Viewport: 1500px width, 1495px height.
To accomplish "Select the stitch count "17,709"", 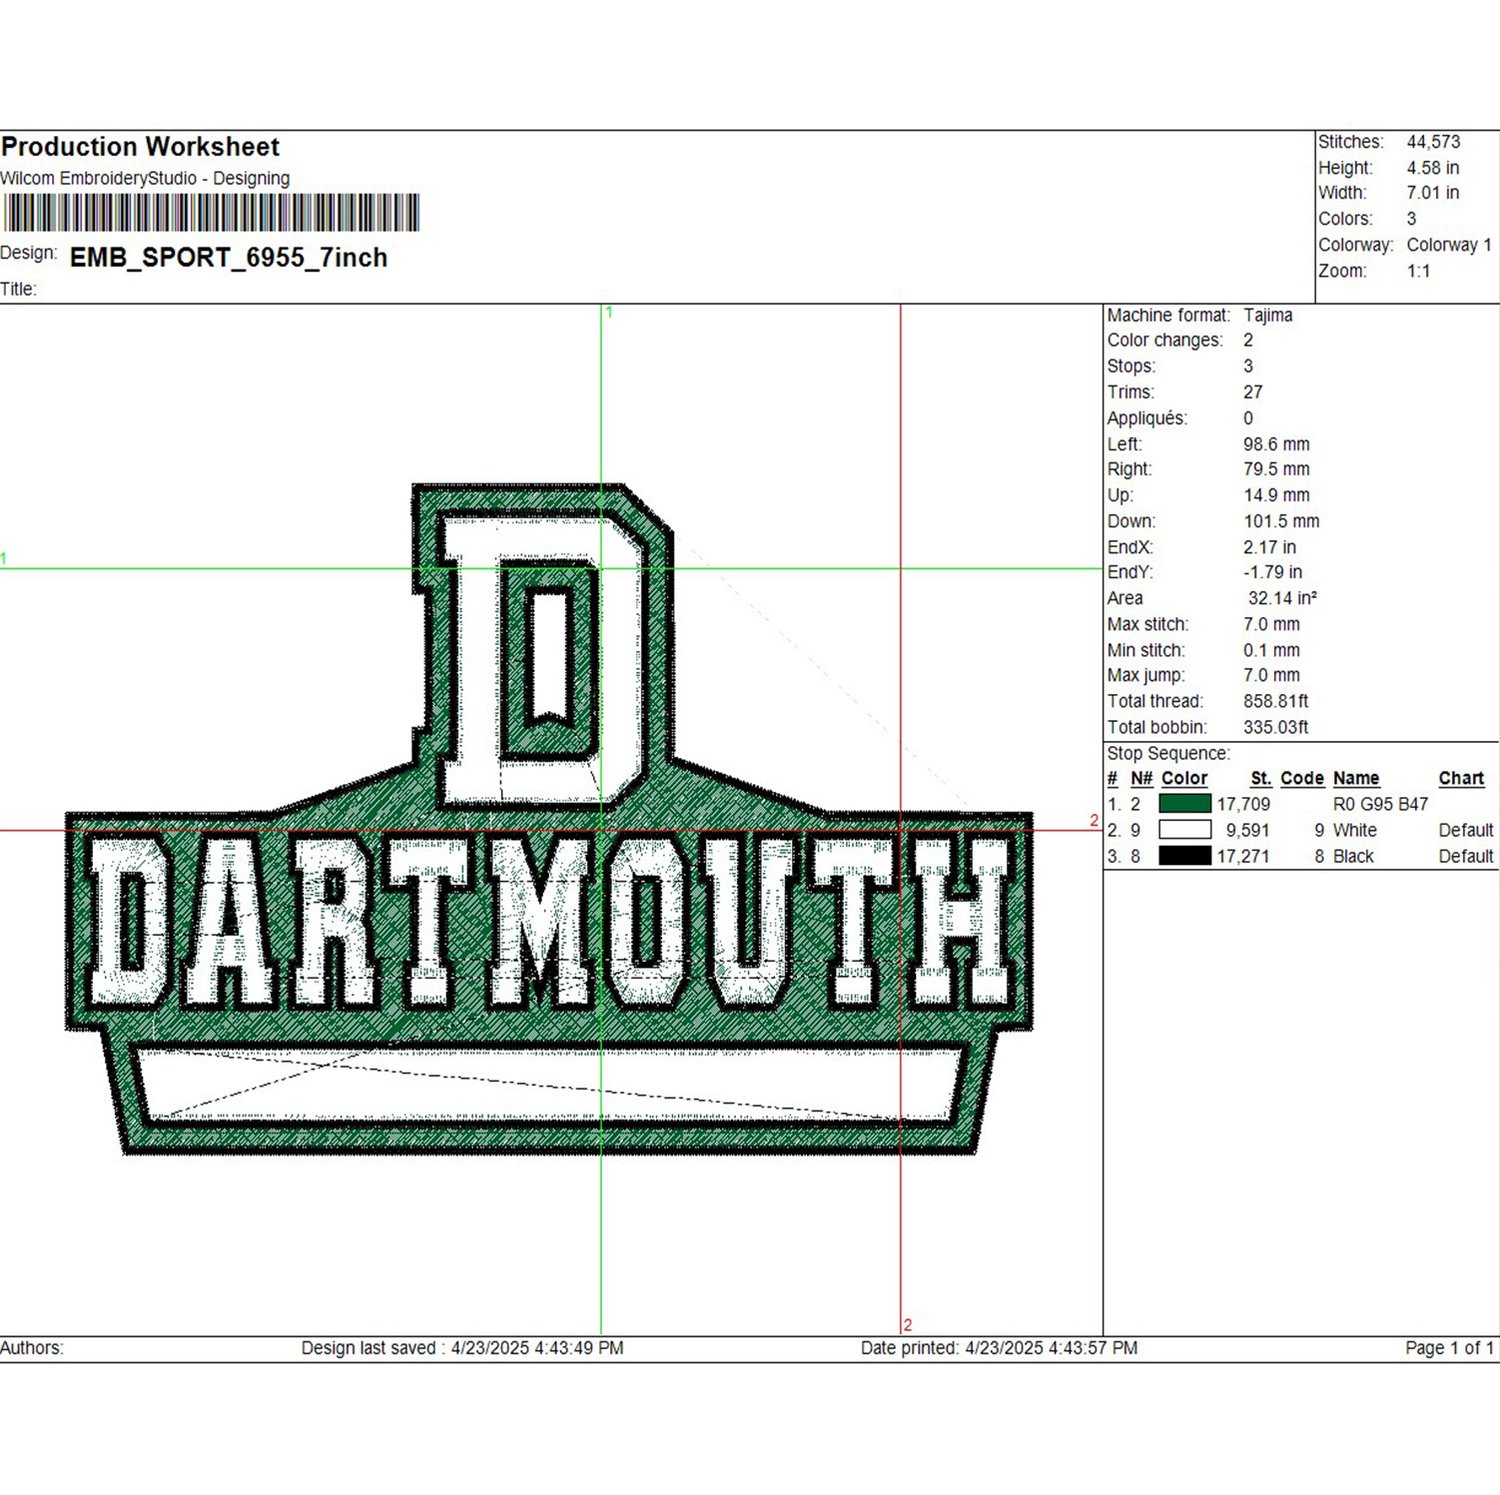I will [x=1244, y=804].
